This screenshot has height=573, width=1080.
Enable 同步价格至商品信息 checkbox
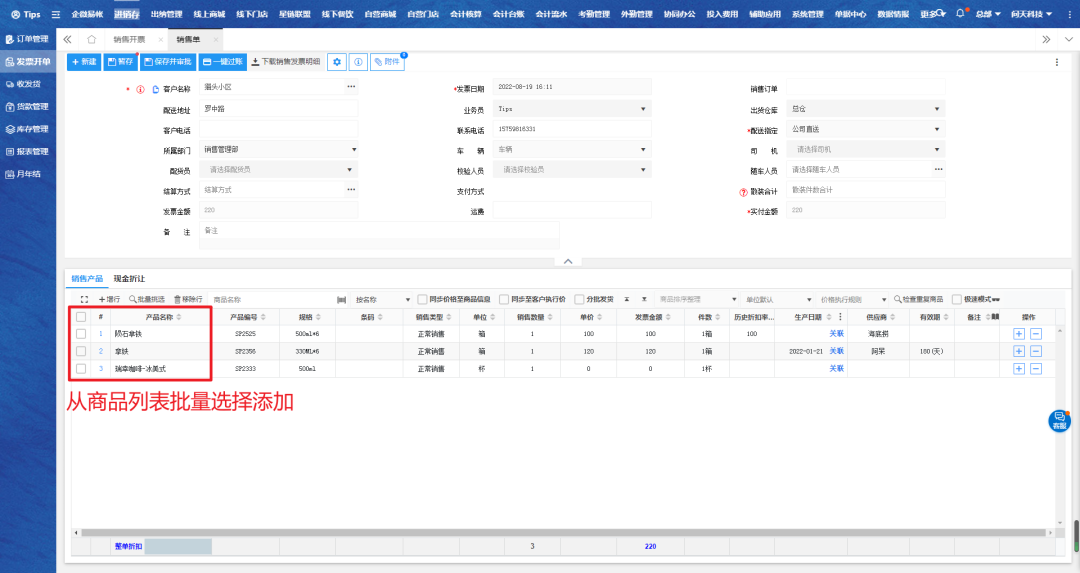422,299
